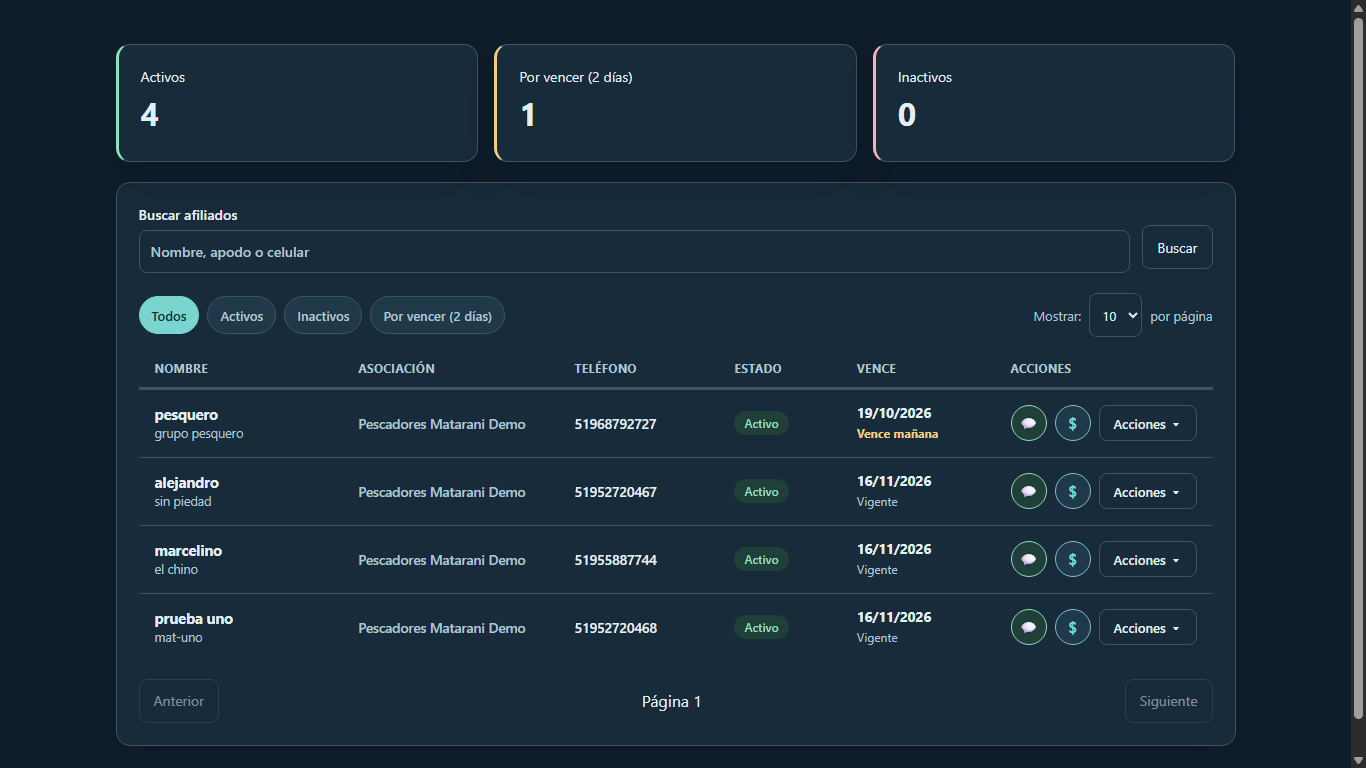
Task: Click the page vertical scrollbar
Action: point(1358,368)
